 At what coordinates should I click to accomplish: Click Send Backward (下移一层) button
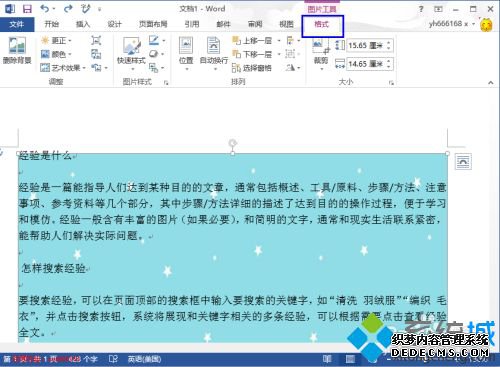point(253,54)
